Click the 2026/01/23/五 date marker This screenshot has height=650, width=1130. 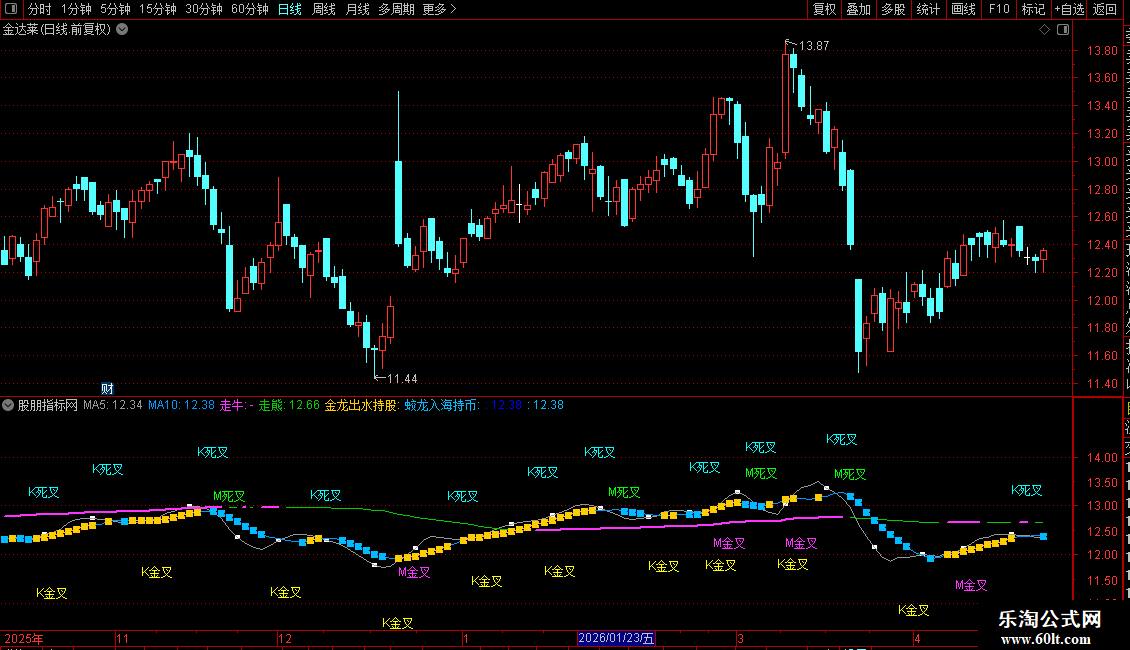pos(616,638)
